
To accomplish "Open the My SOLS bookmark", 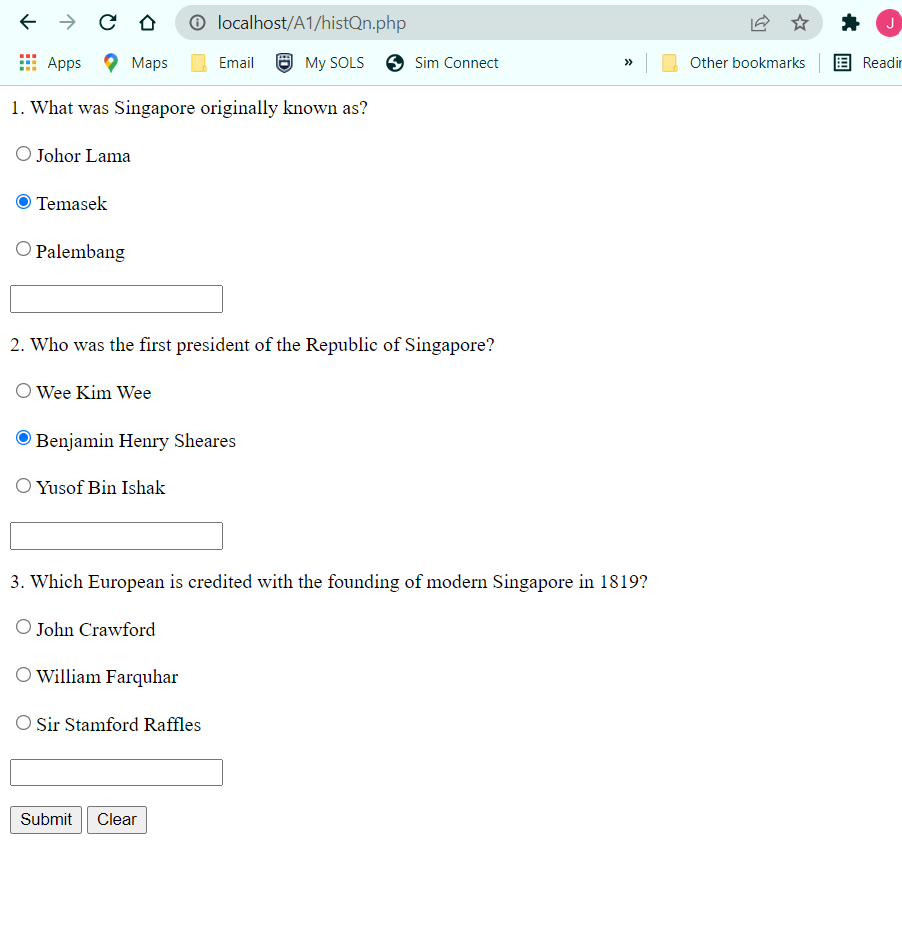I will 320,62.
